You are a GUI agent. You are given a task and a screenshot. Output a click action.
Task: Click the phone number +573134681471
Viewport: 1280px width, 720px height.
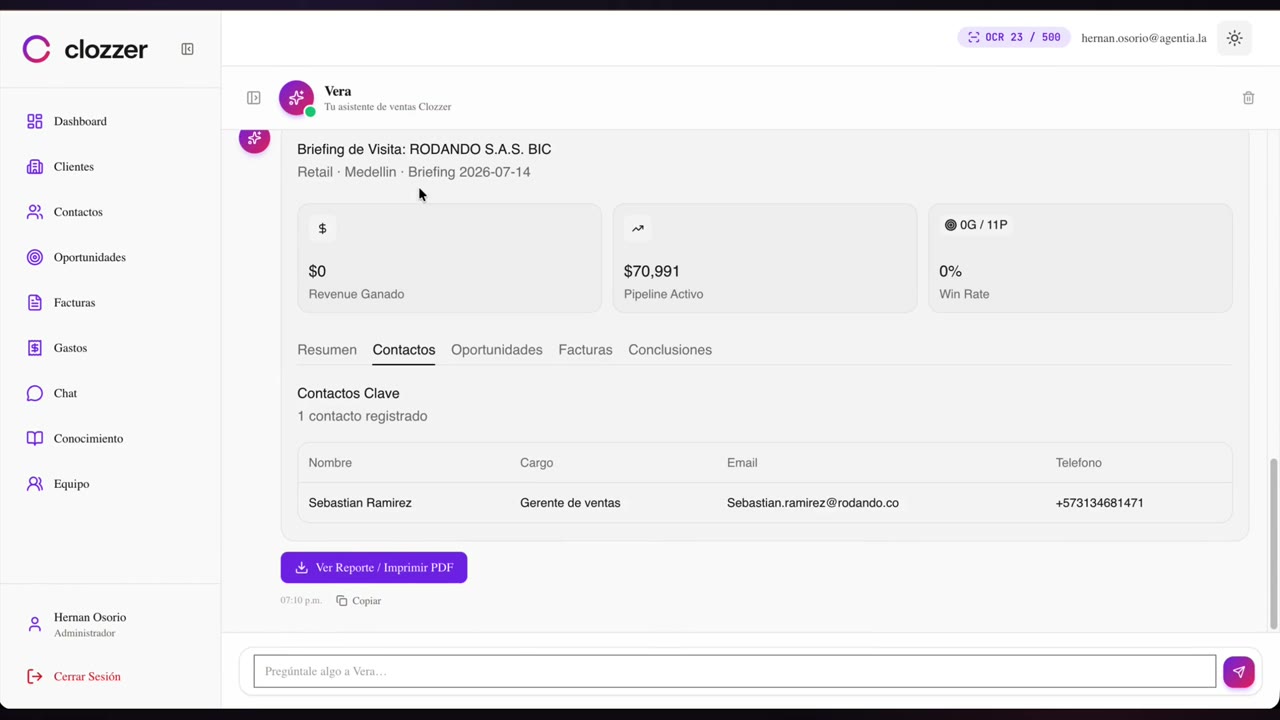(x=1099, y=503)
